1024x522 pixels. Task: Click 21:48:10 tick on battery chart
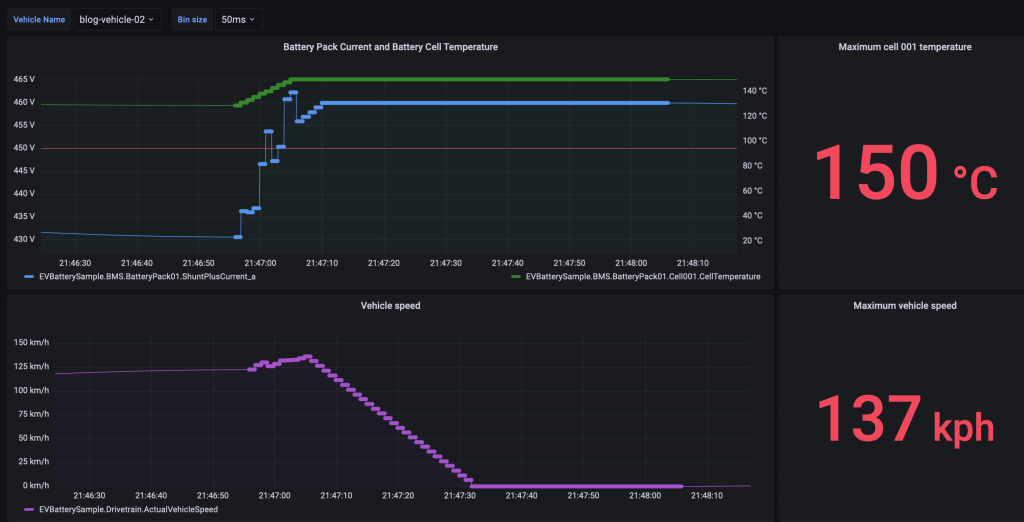click(693, 263)
